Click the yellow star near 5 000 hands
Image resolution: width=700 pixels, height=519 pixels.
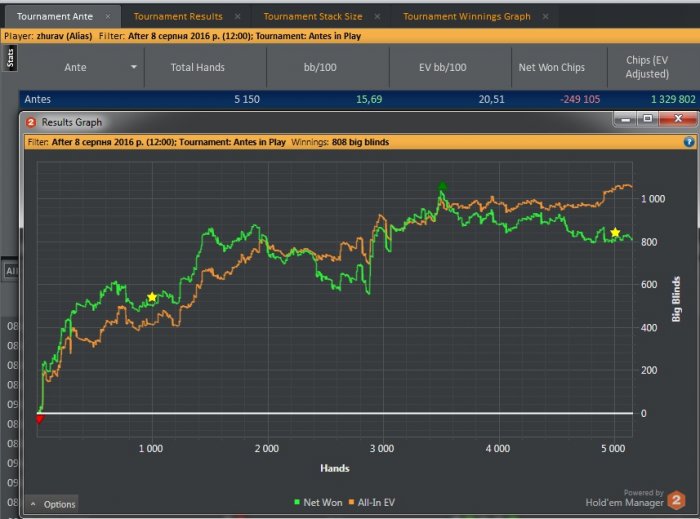(616, 233)
